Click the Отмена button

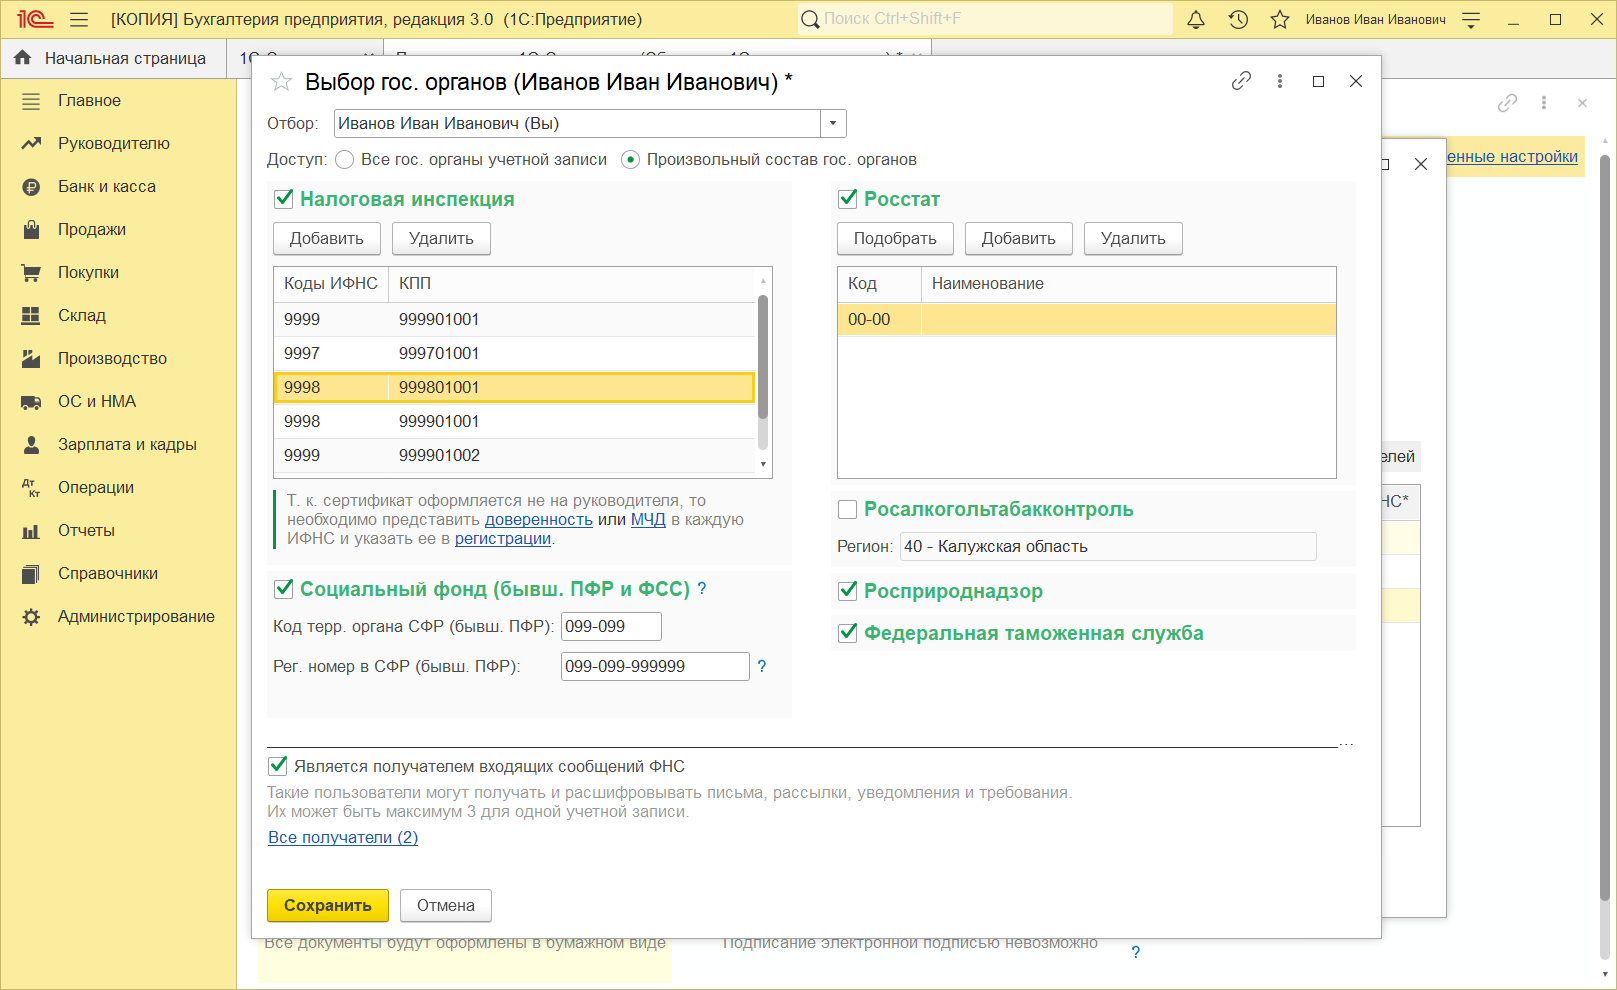click(445, 905)
